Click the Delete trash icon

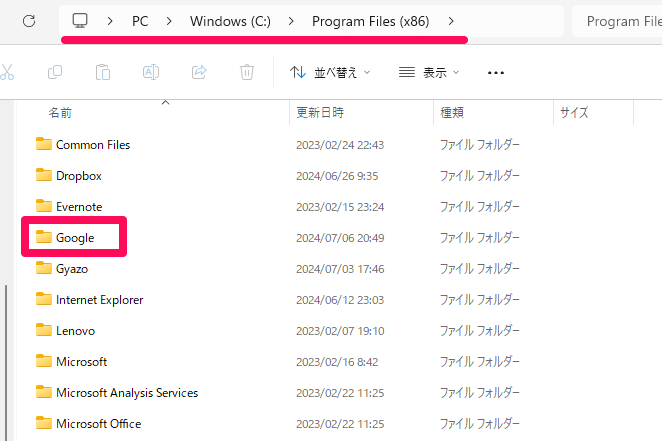247,72
